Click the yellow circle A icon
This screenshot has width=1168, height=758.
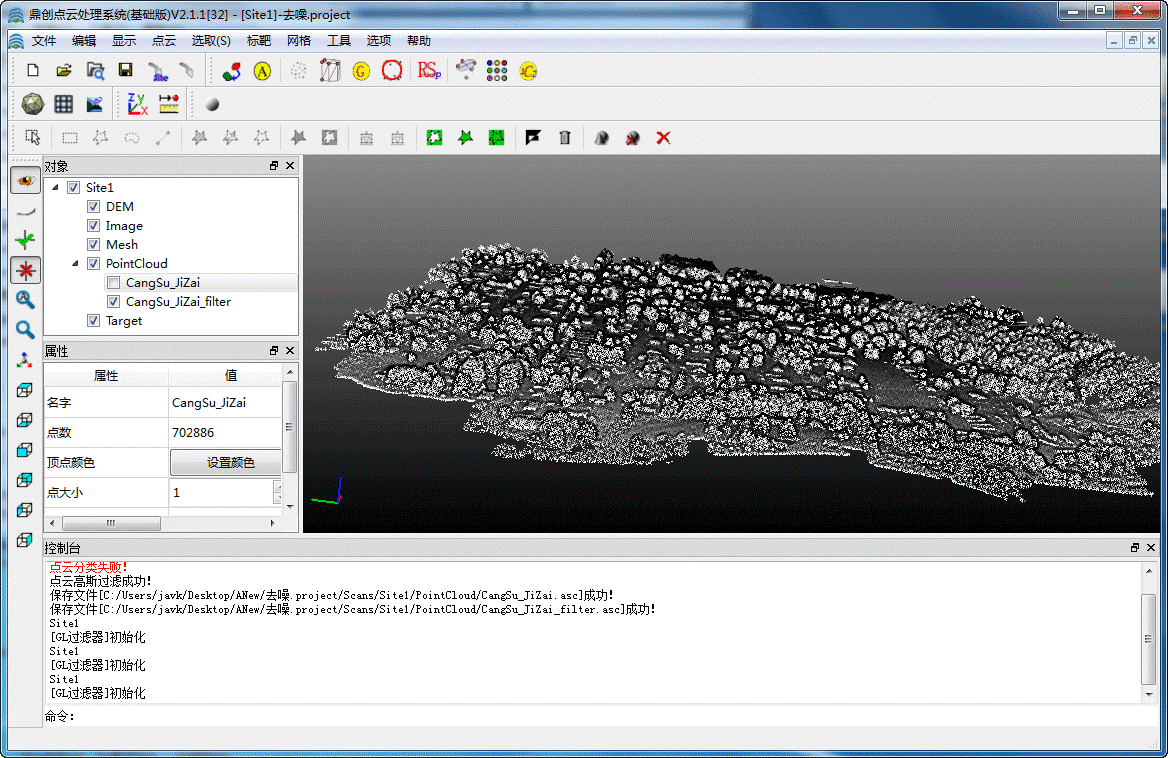pyautogui.click(x=262, y=71)
